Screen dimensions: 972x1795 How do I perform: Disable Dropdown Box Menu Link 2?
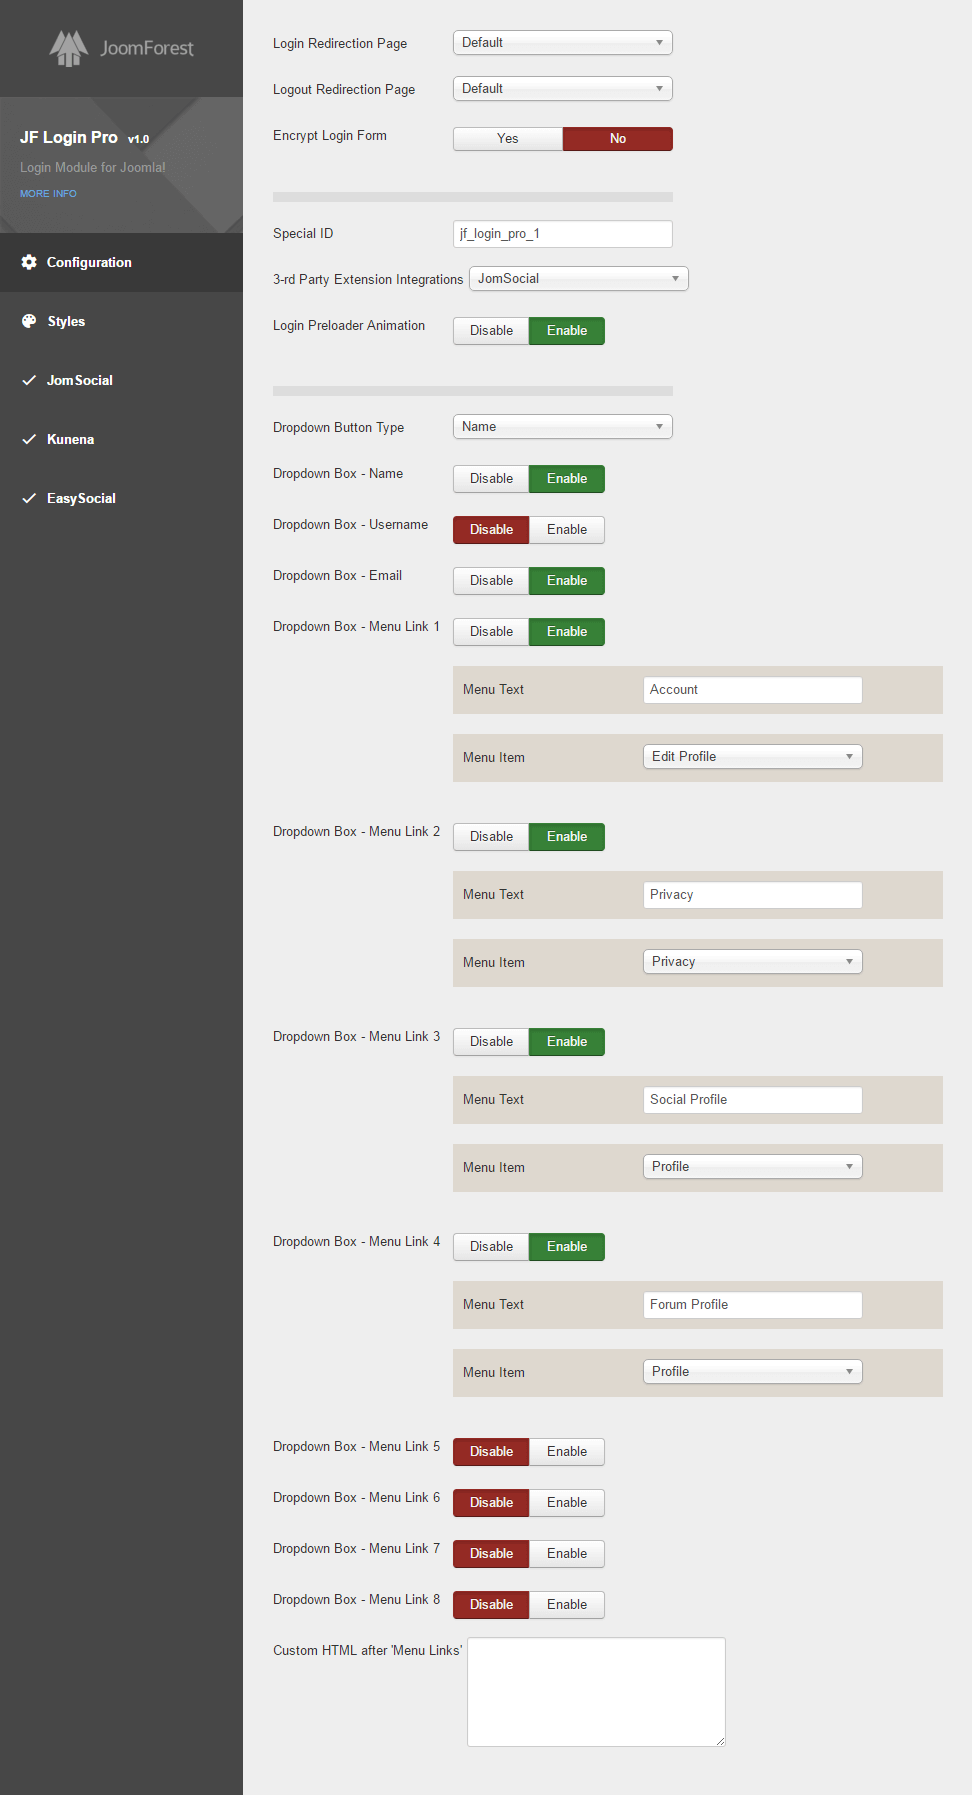tap(491, 837)
